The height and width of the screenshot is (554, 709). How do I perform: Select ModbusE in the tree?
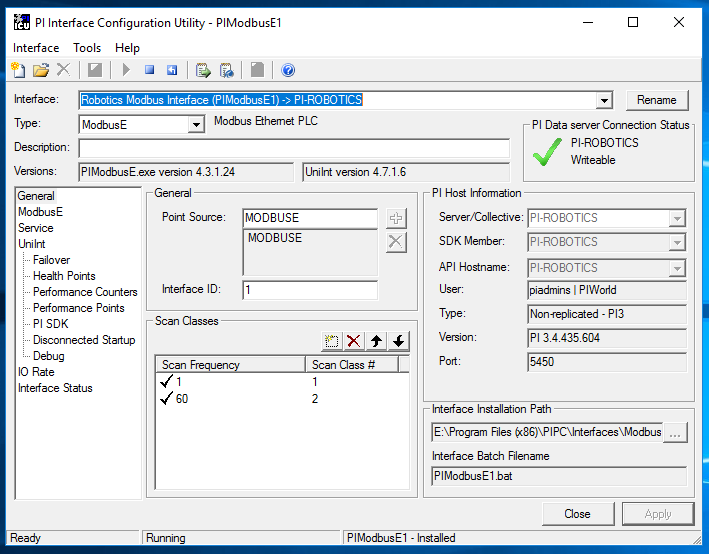(40, 212)
